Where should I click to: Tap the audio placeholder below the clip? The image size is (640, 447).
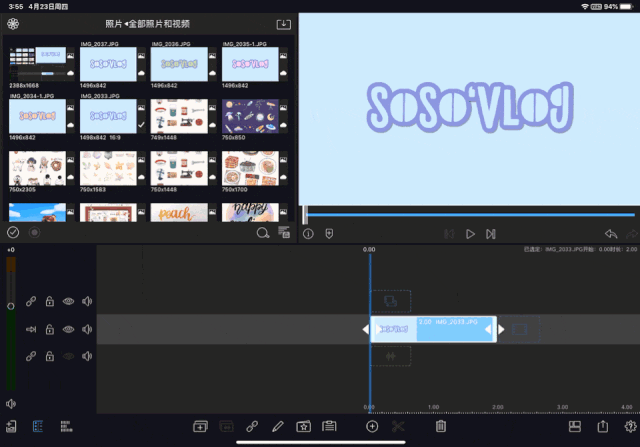(391, 356)
